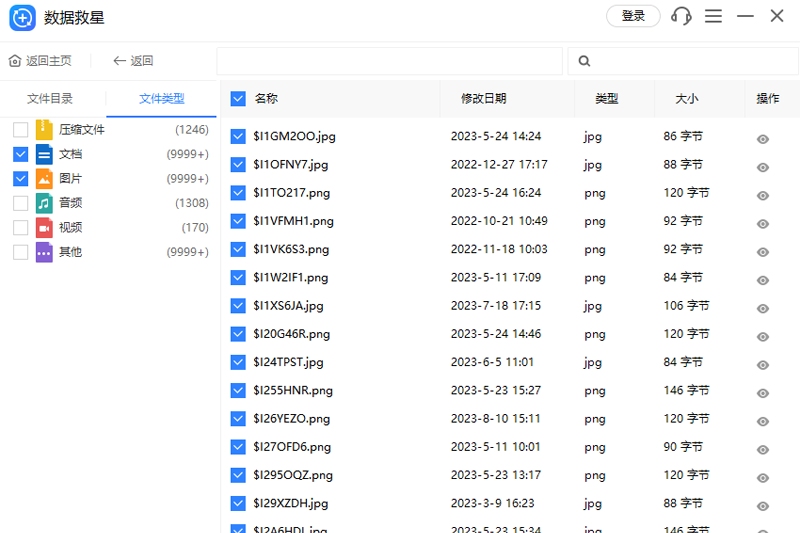Click the 音频 audio type icon
The width and height of the screenshot is (800, 533).
point(44,203)
